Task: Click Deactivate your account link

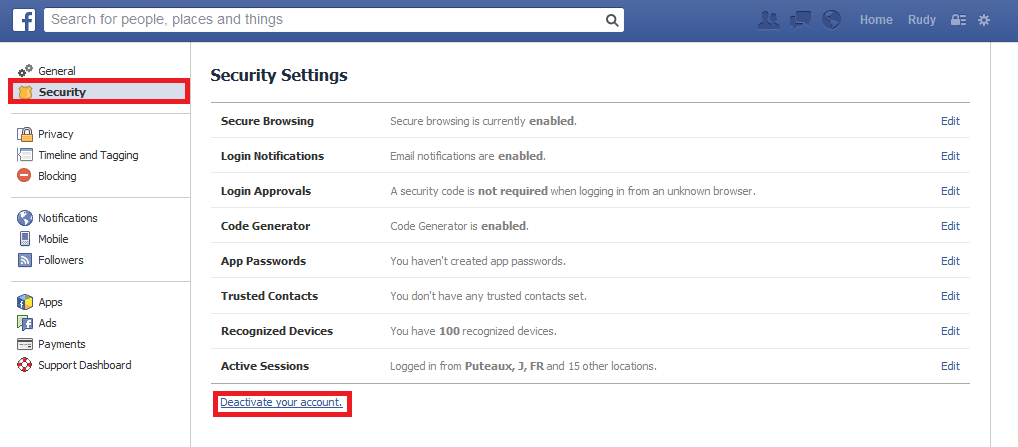Action: pos(281,402)
